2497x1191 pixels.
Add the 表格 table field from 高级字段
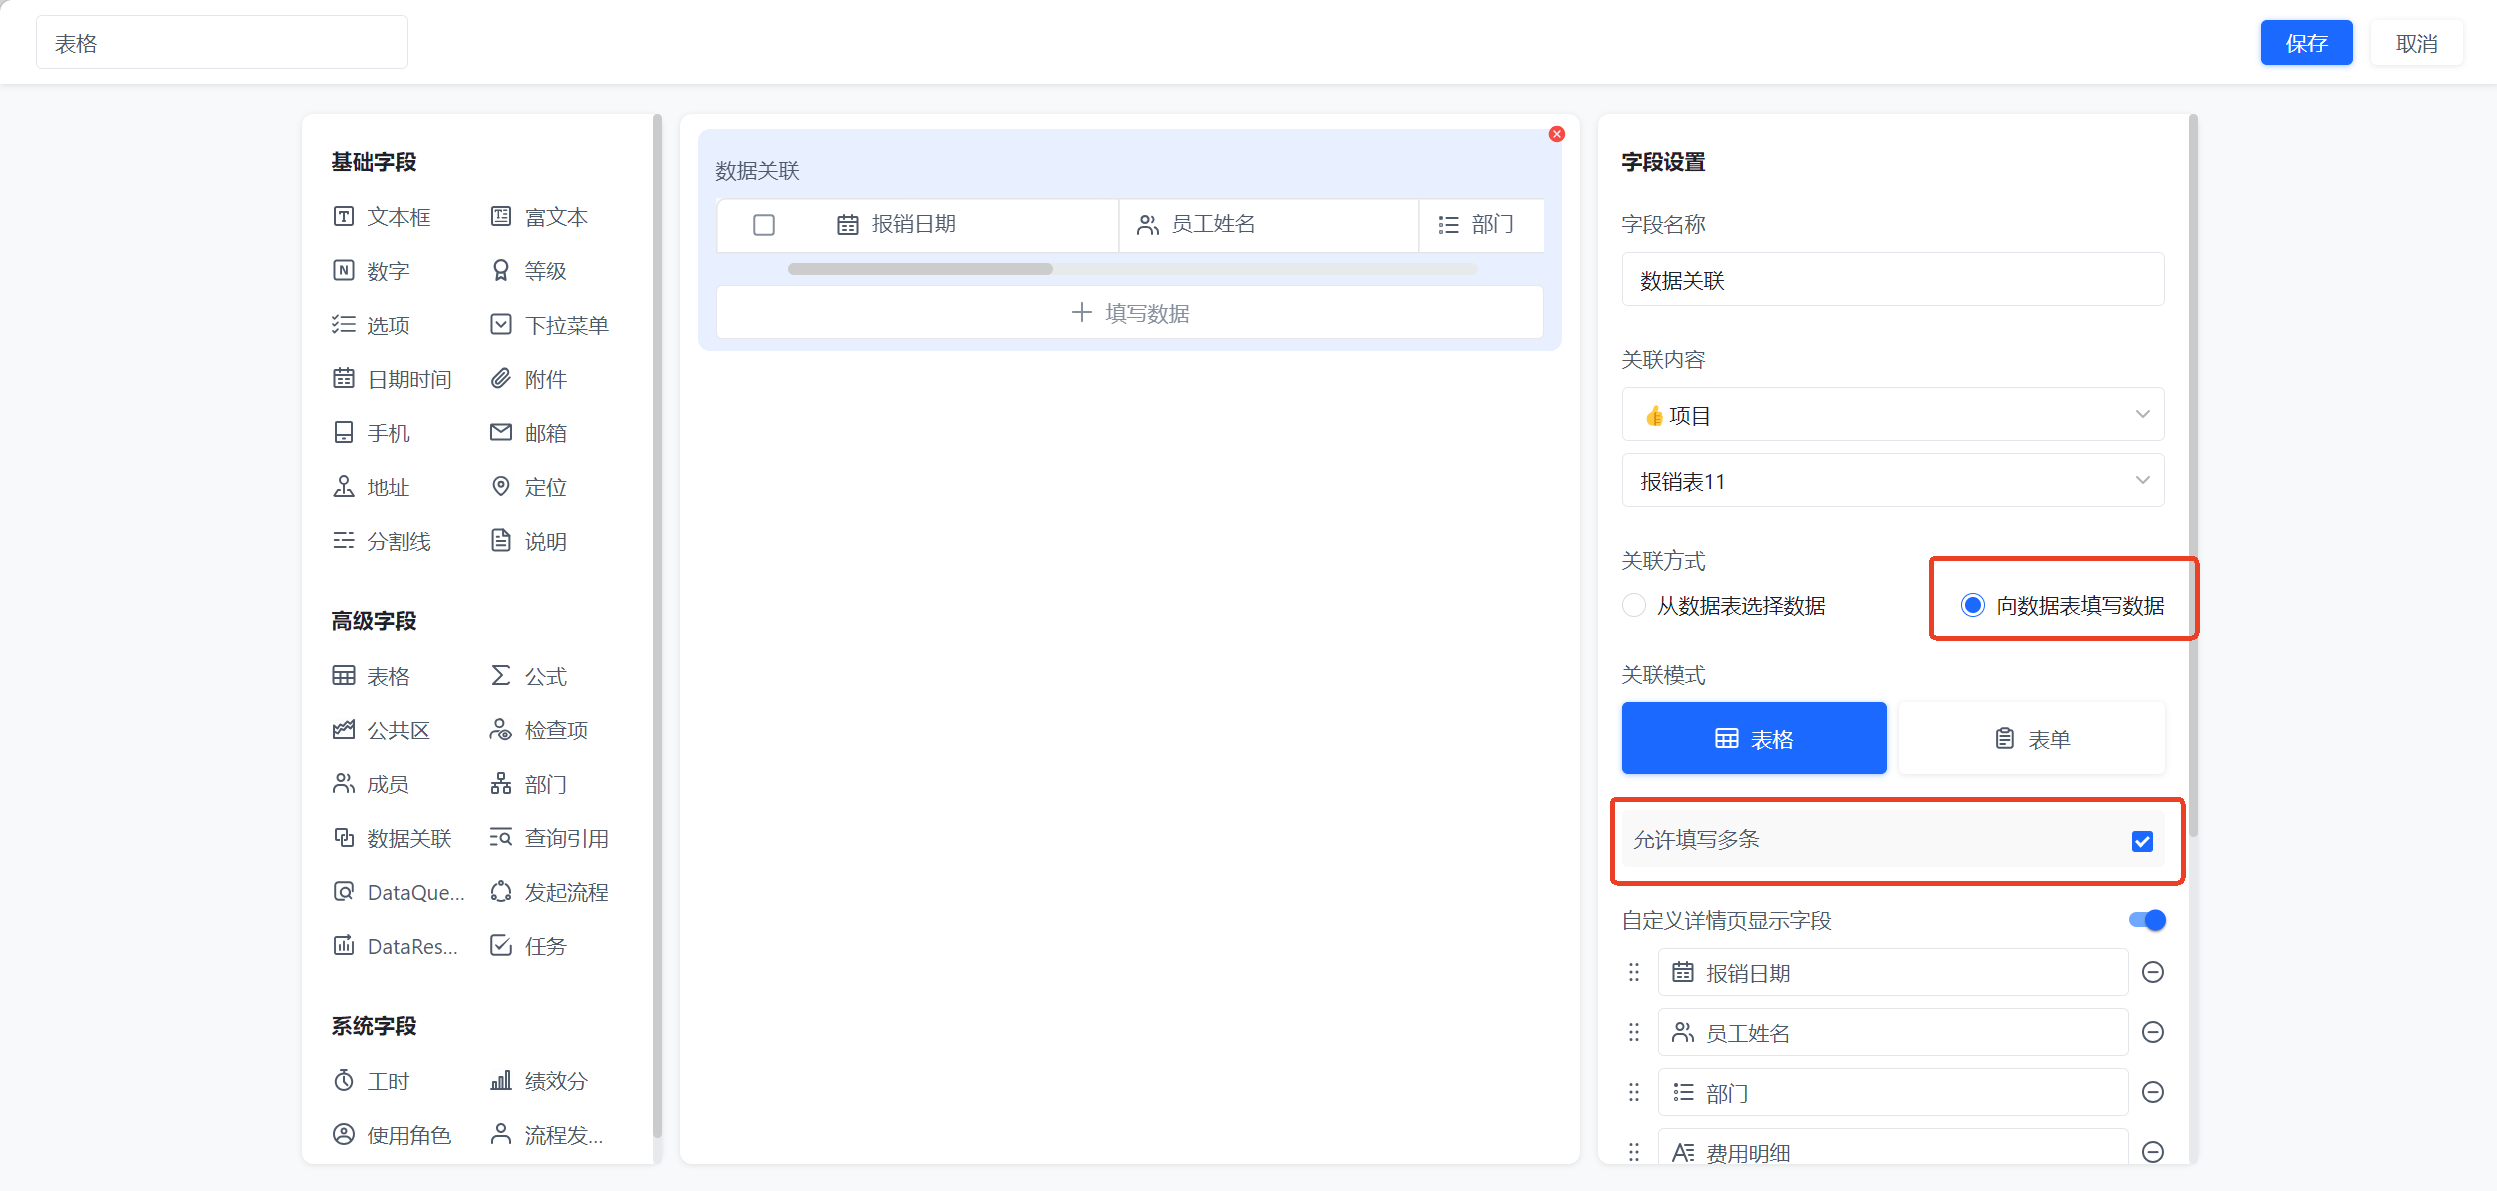click(x=371, y=676)
